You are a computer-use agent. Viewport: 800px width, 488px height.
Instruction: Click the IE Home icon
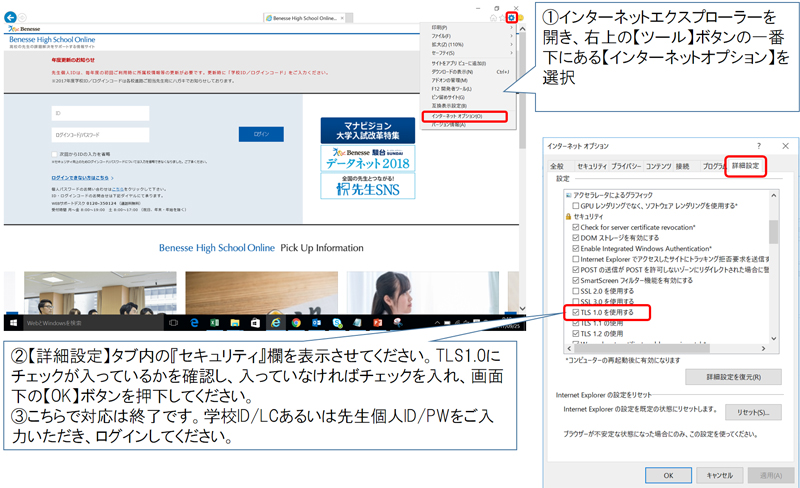click(493, 18)
